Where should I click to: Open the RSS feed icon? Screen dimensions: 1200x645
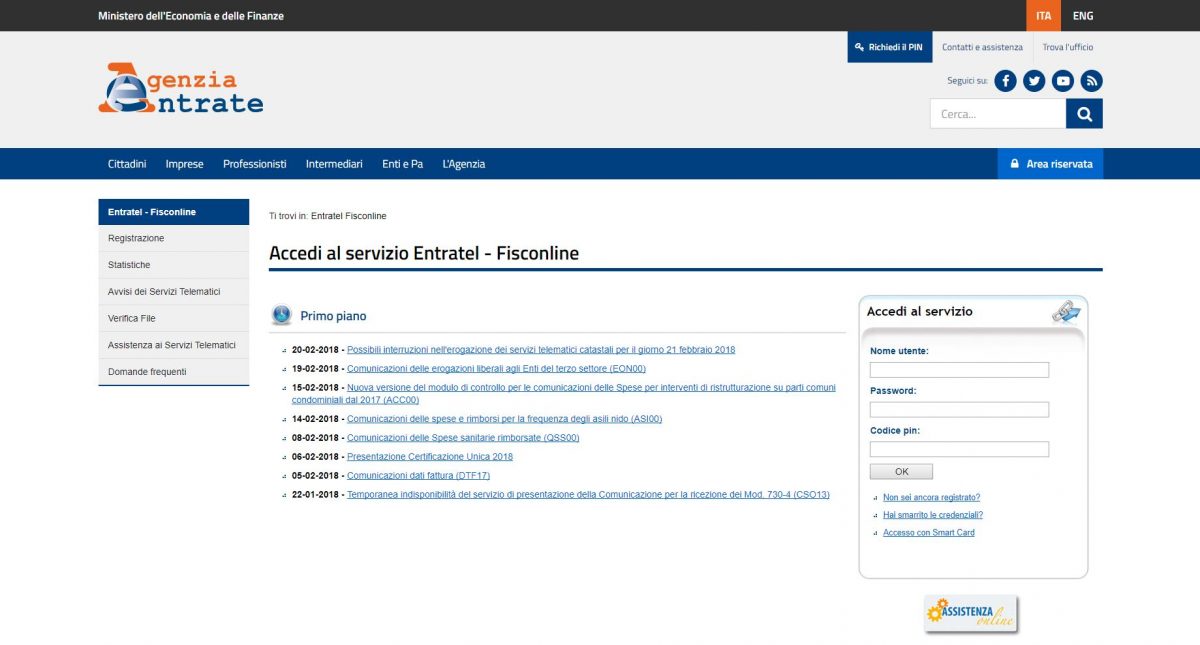pyautogui.click(x=1092, y=81)
